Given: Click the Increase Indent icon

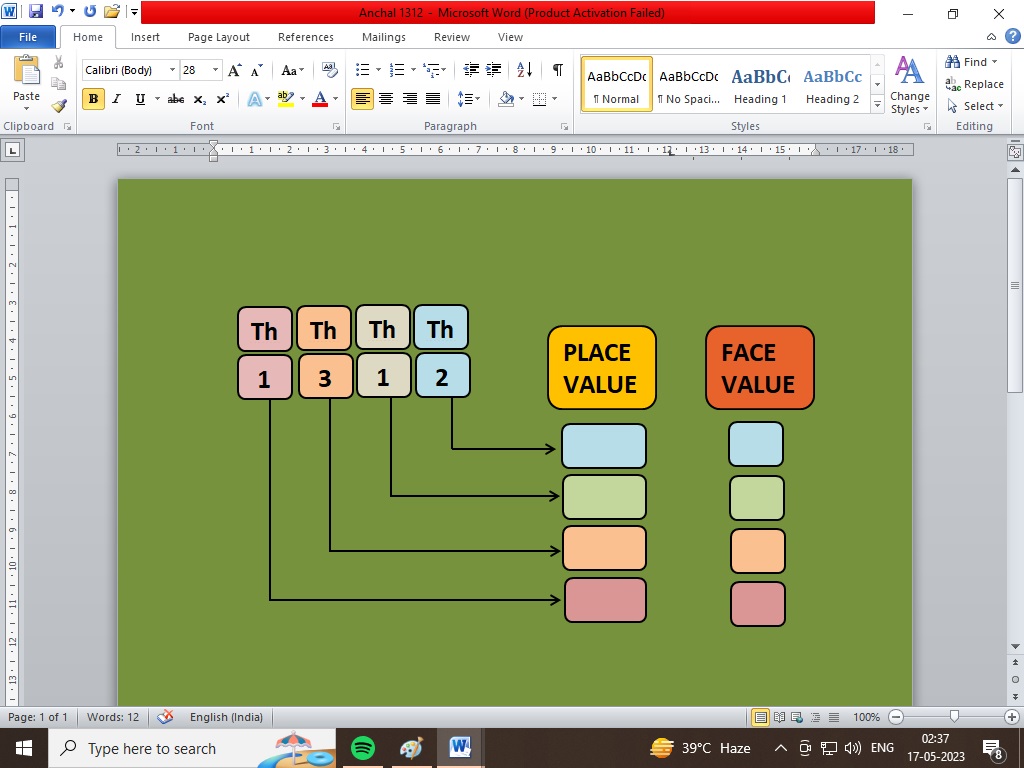Looking at the screenshot, I should point(493,70).
